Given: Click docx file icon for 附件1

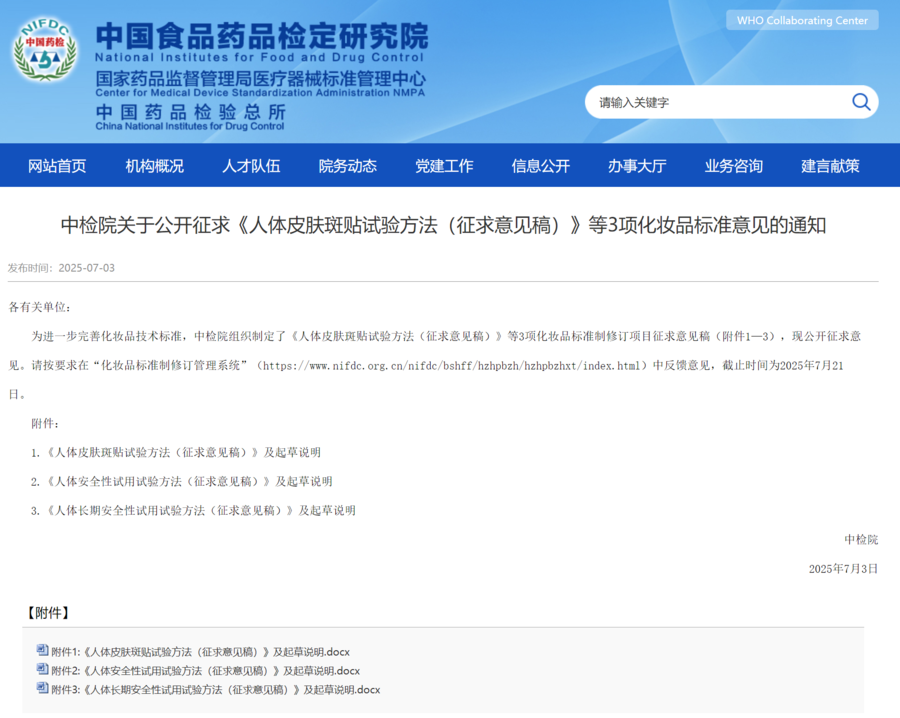Looking at the screenshot, I should pos(42,650).
